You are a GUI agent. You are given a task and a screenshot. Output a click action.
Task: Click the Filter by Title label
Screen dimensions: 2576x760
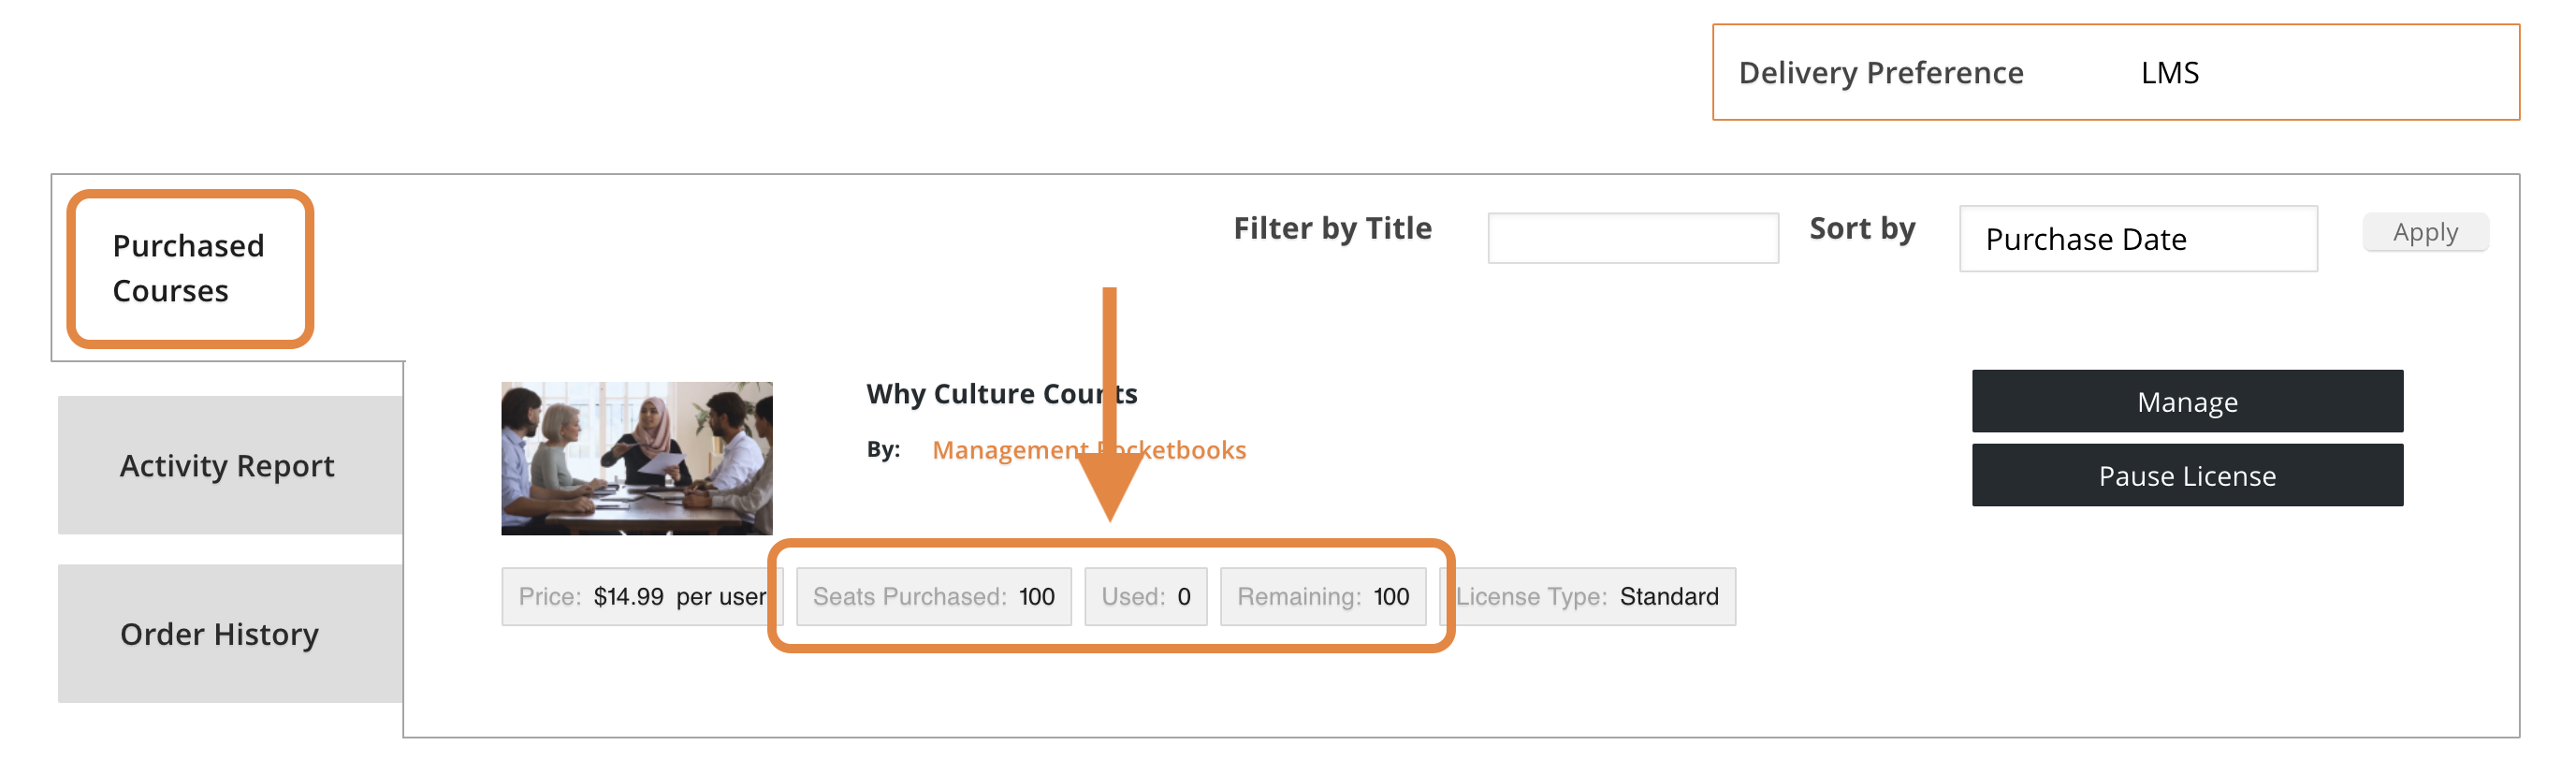click(1332, 229)
